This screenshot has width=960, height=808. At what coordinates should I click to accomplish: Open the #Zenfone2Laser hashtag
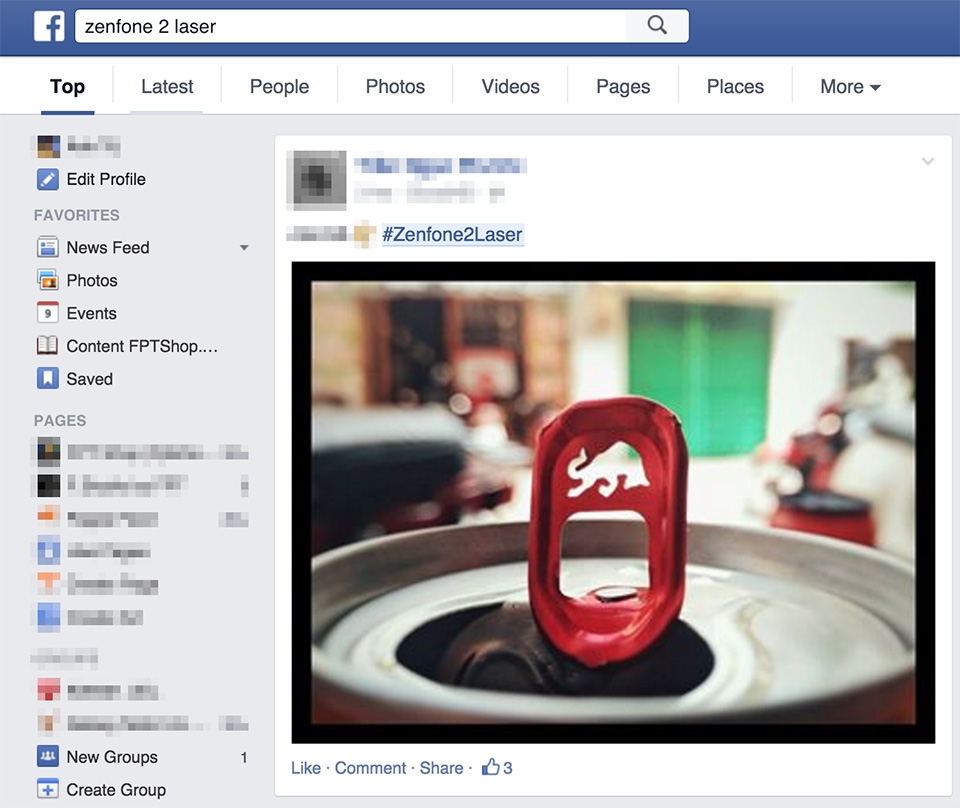pyautogui.click(x=455, y=234)
